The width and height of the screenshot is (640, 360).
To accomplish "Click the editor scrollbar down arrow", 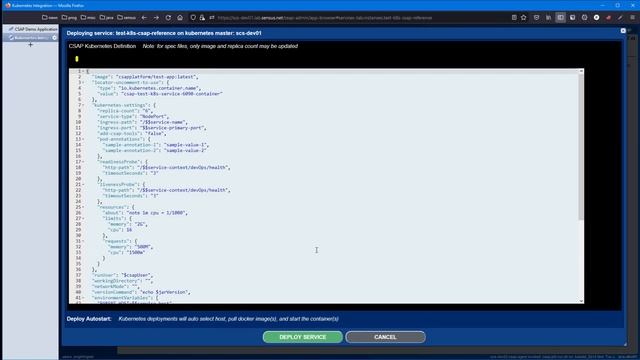I will 581,301.
